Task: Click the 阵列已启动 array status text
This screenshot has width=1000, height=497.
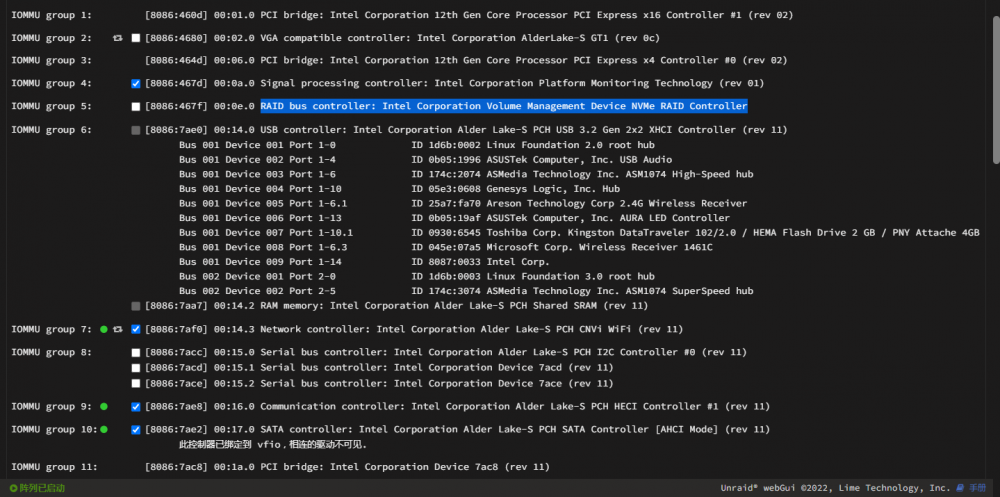Action: click(42, 488)
